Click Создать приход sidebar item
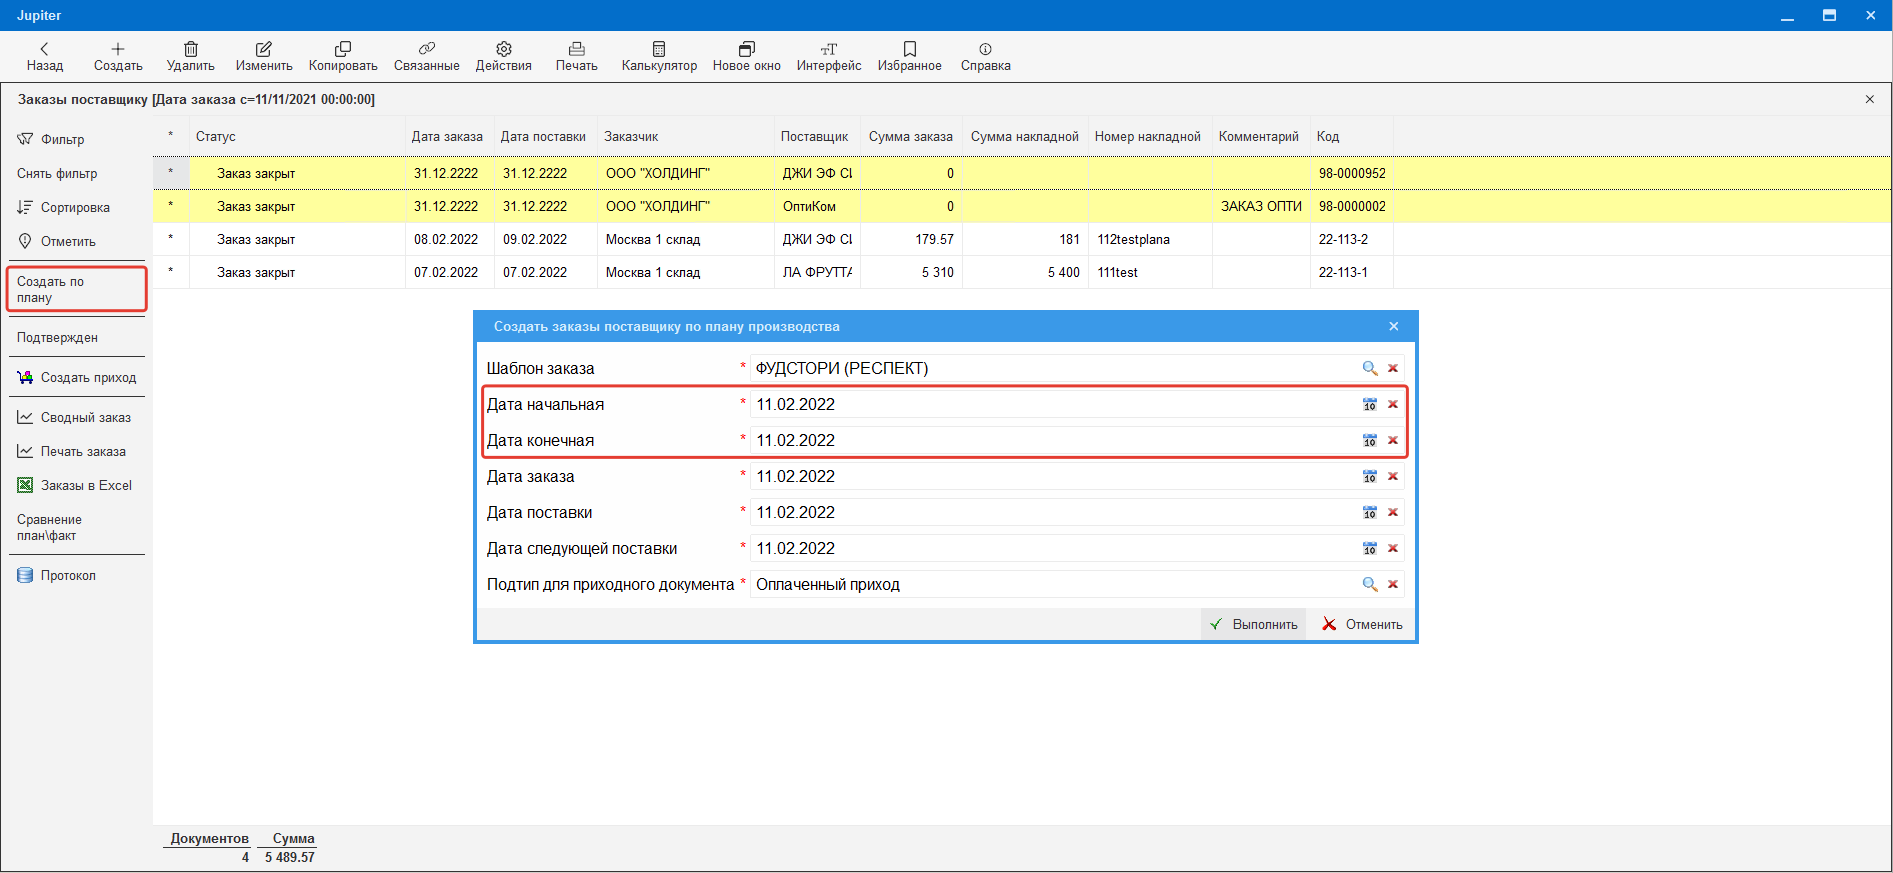The image size is (1893, 873). (76, 377)
